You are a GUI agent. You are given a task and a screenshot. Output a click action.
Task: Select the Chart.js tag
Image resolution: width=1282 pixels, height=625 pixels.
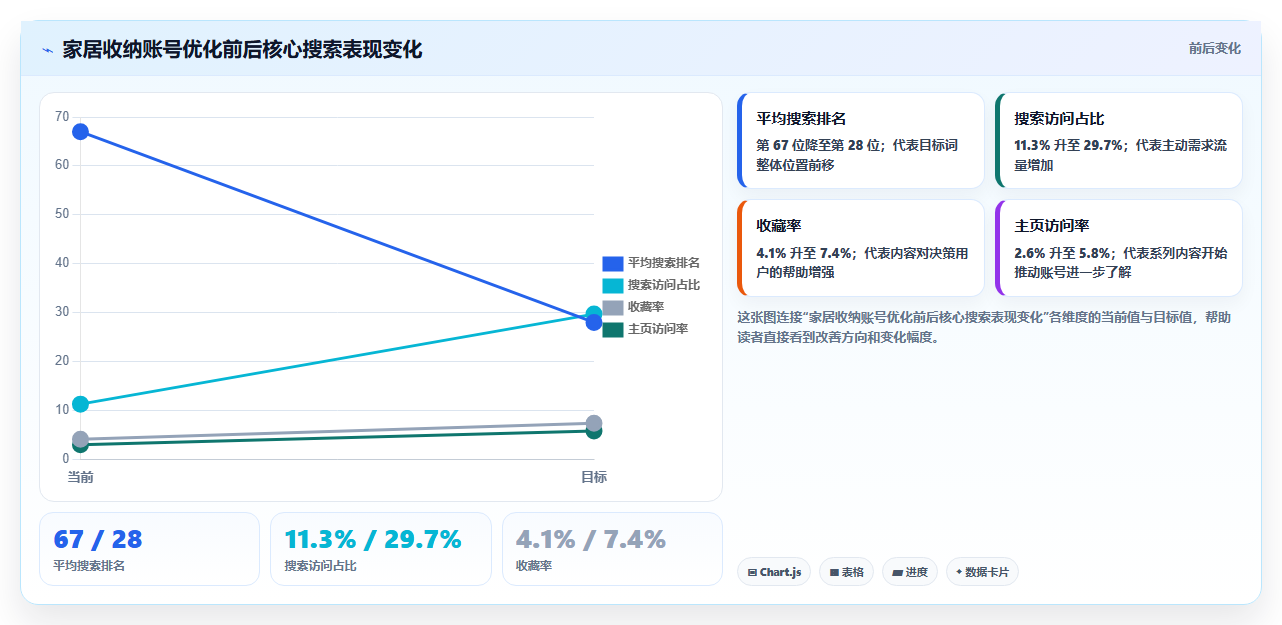click(774, 572)
